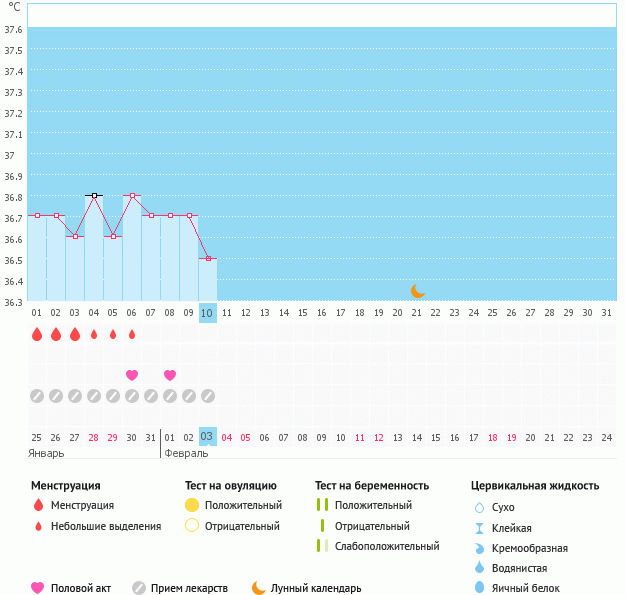Click the 'Яичный белок' cervical fluid legend icon
The image size is (626, 595).
coord(479,588)
